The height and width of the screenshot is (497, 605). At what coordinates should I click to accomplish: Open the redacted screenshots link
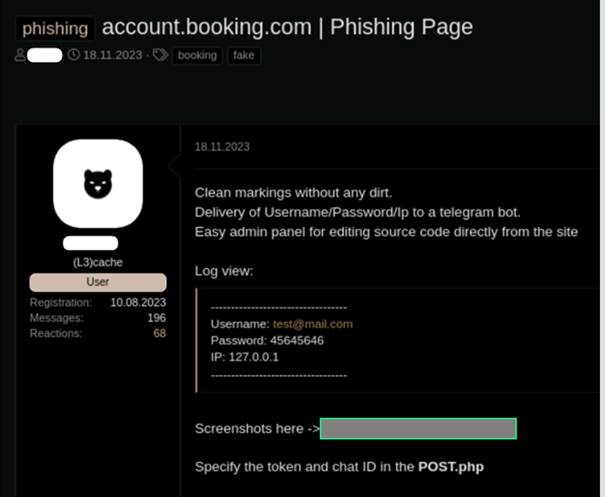pyautogui.click(x=418, y=429)
